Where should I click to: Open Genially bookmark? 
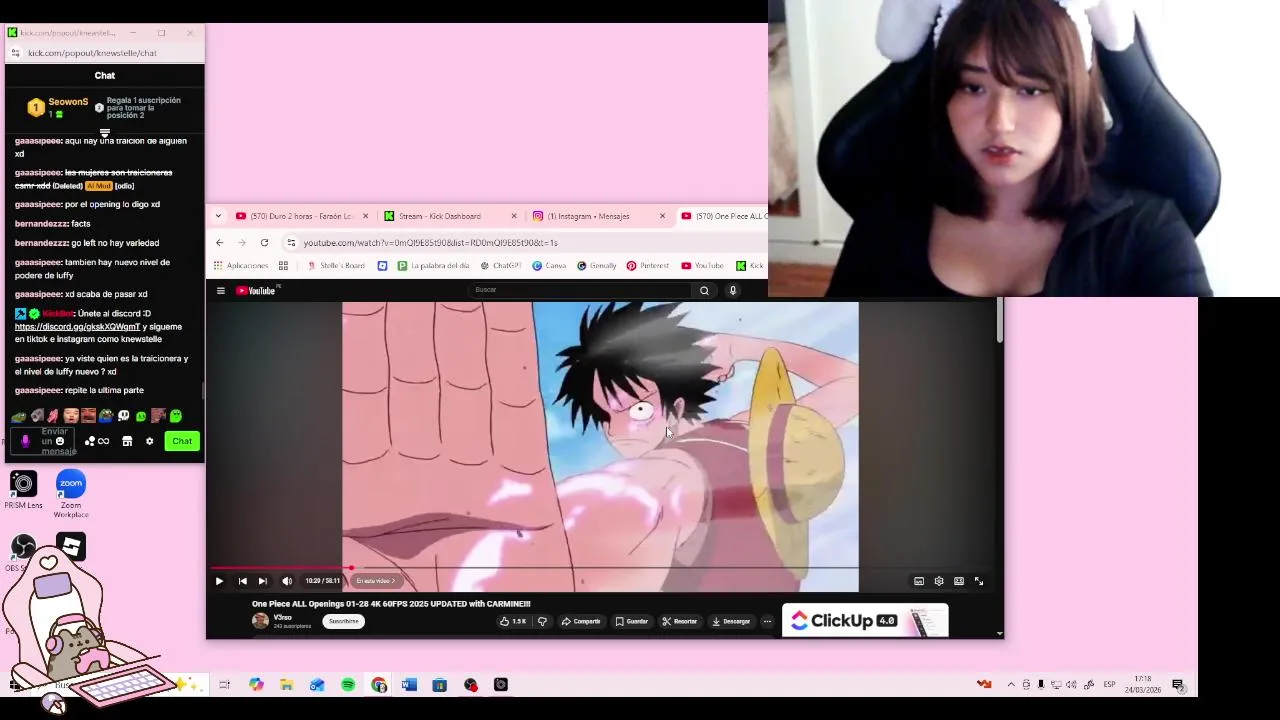[596, 266]
